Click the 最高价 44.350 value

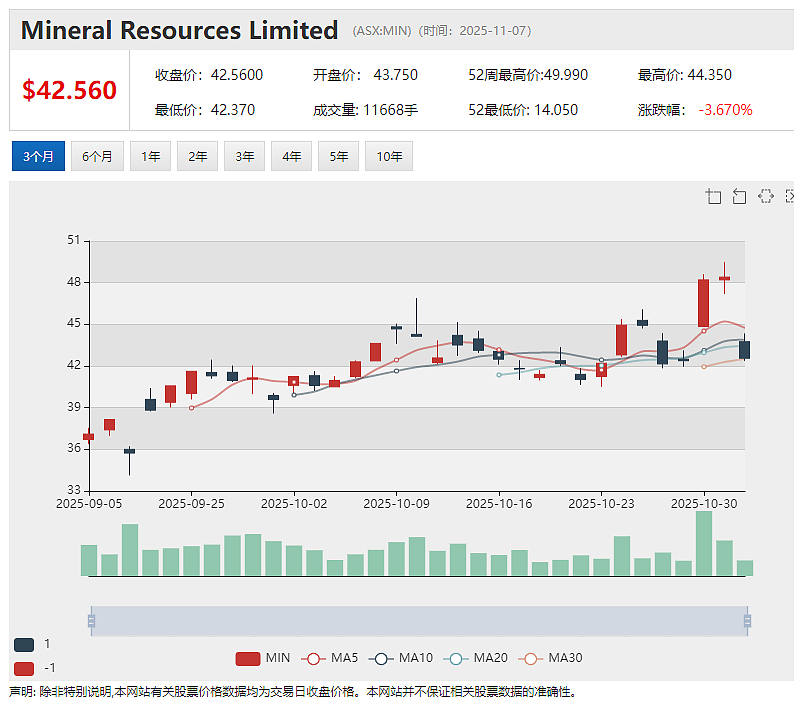[709, 75]
